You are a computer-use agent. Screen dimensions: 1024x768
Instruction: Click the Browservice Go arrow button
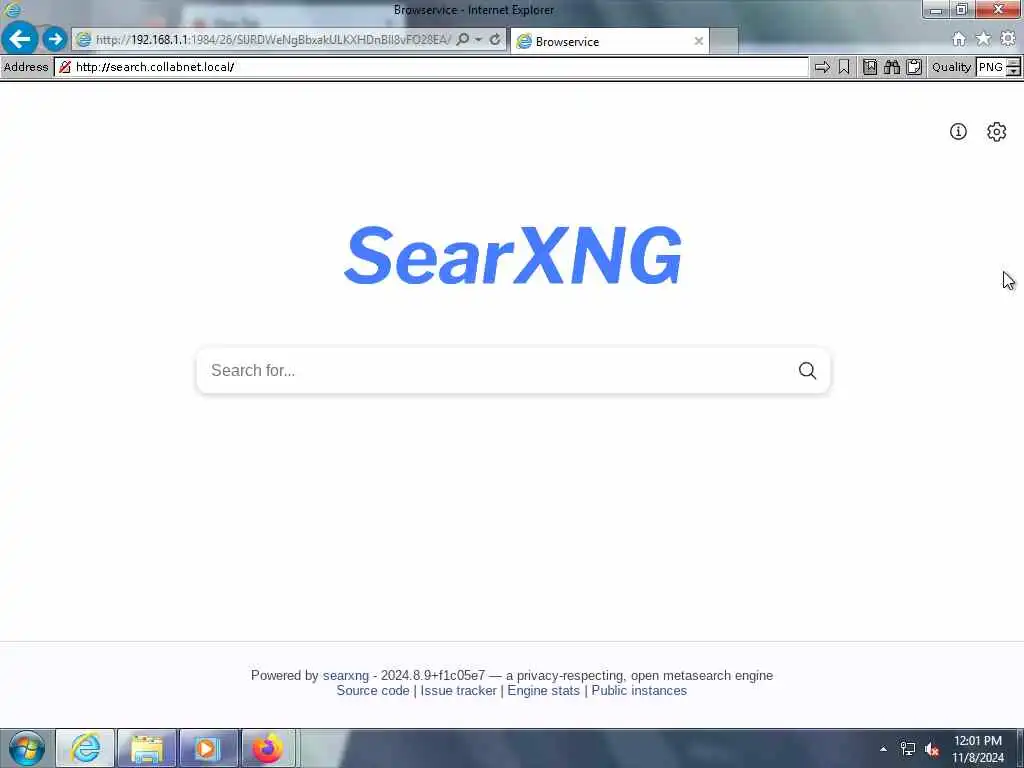822,67
